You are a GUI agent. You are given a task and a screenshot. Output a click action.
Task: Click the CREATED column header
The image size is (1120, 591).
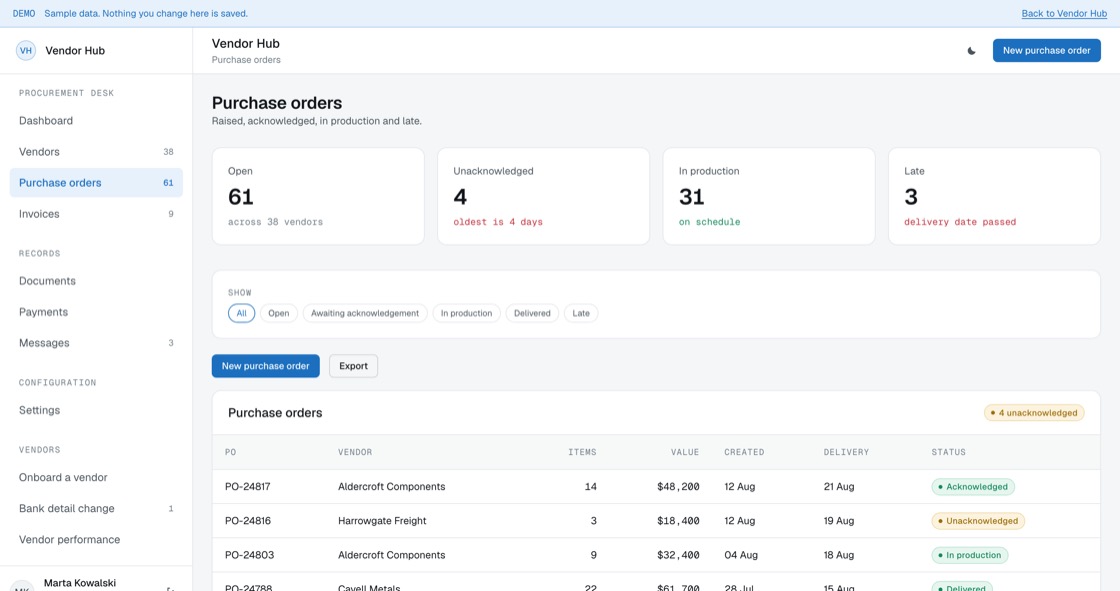pos(744,452)
